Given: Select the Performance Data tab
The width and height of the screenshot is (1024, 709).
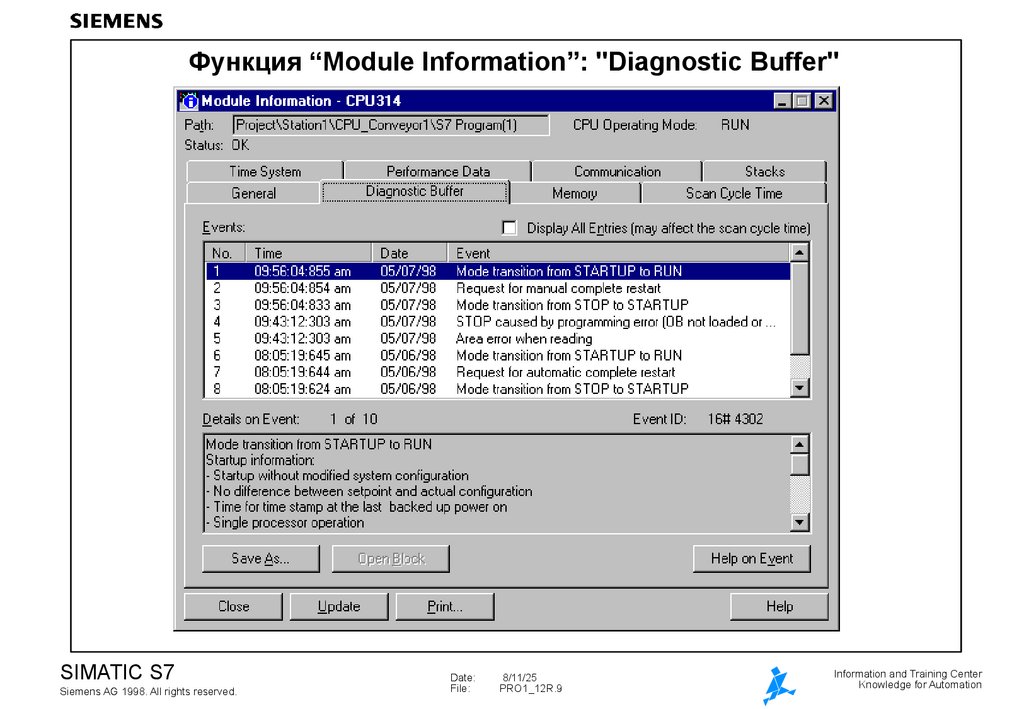Looking at the screenshot, I should (x=437, y=171).
